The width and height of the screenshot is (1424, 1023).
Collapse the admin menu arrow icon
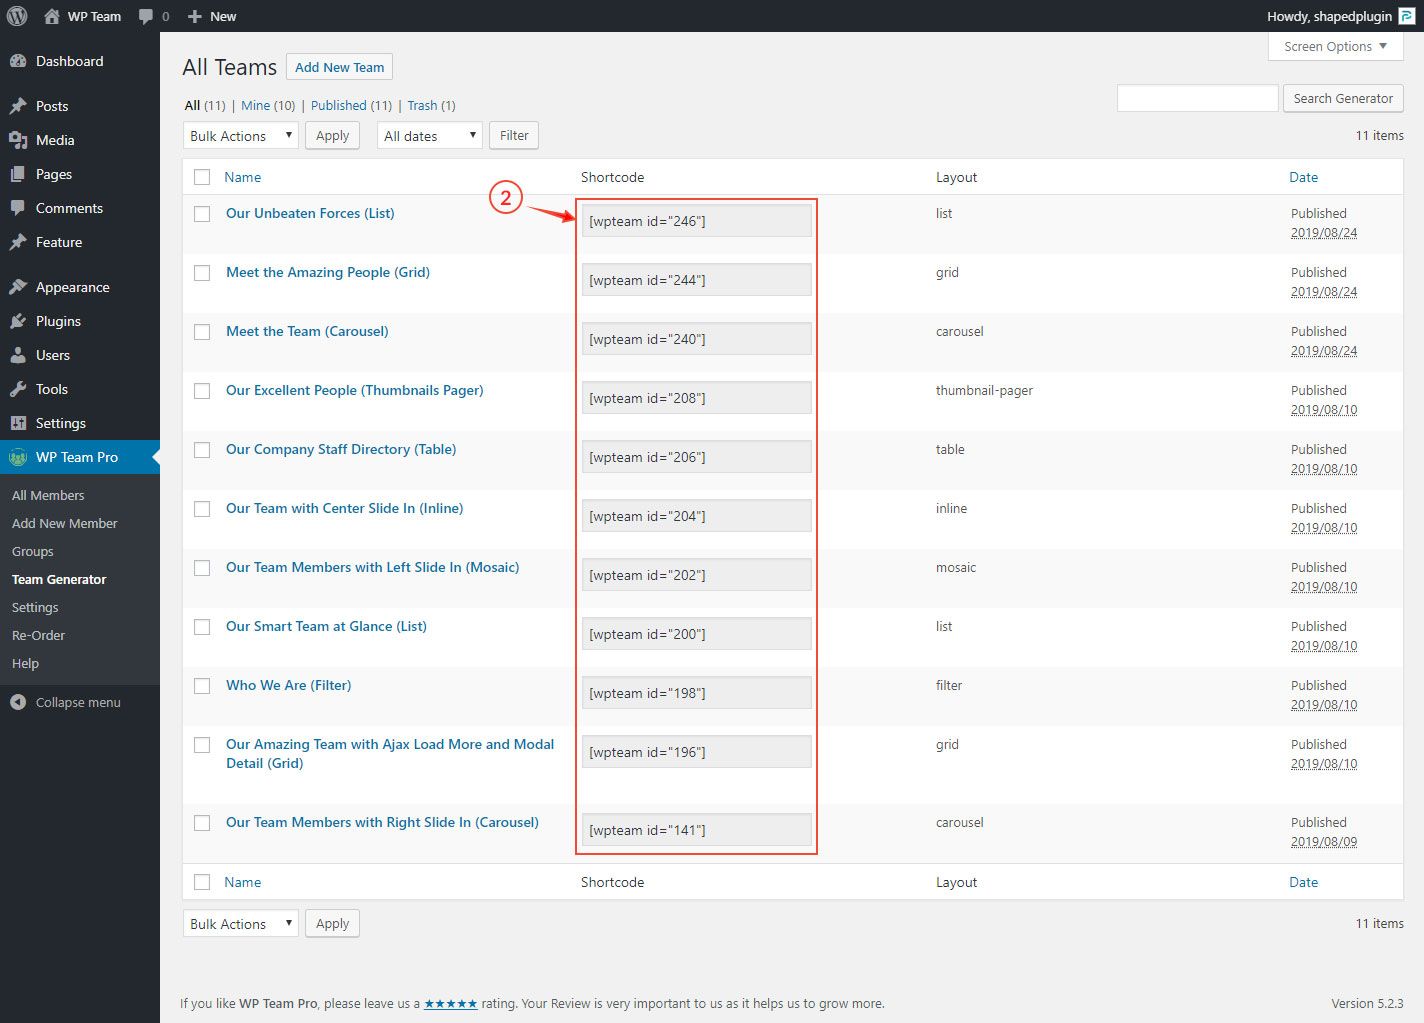(18, 702)
